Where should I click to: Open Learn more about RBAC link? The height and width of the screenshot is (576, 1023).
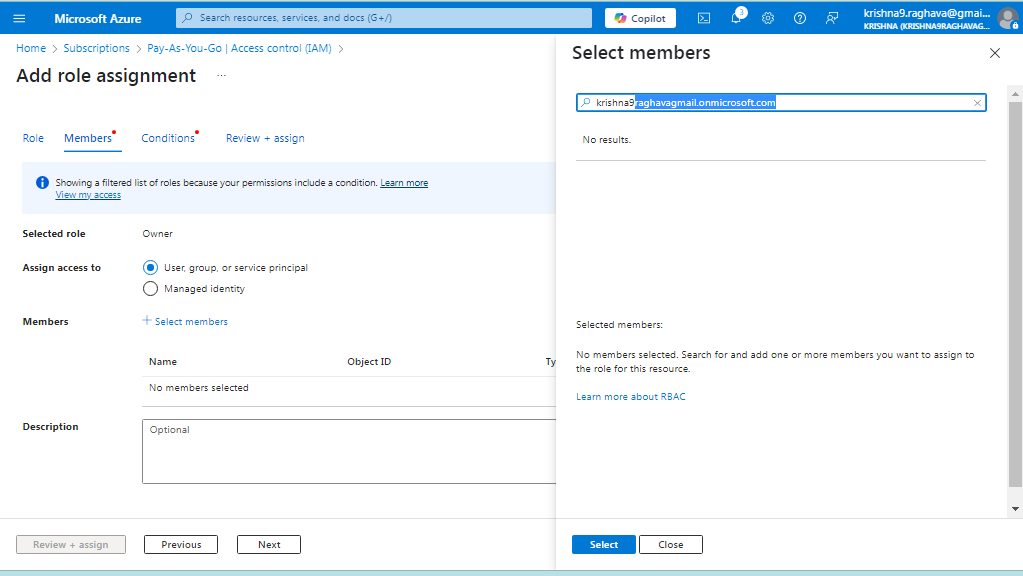[631, 397]
